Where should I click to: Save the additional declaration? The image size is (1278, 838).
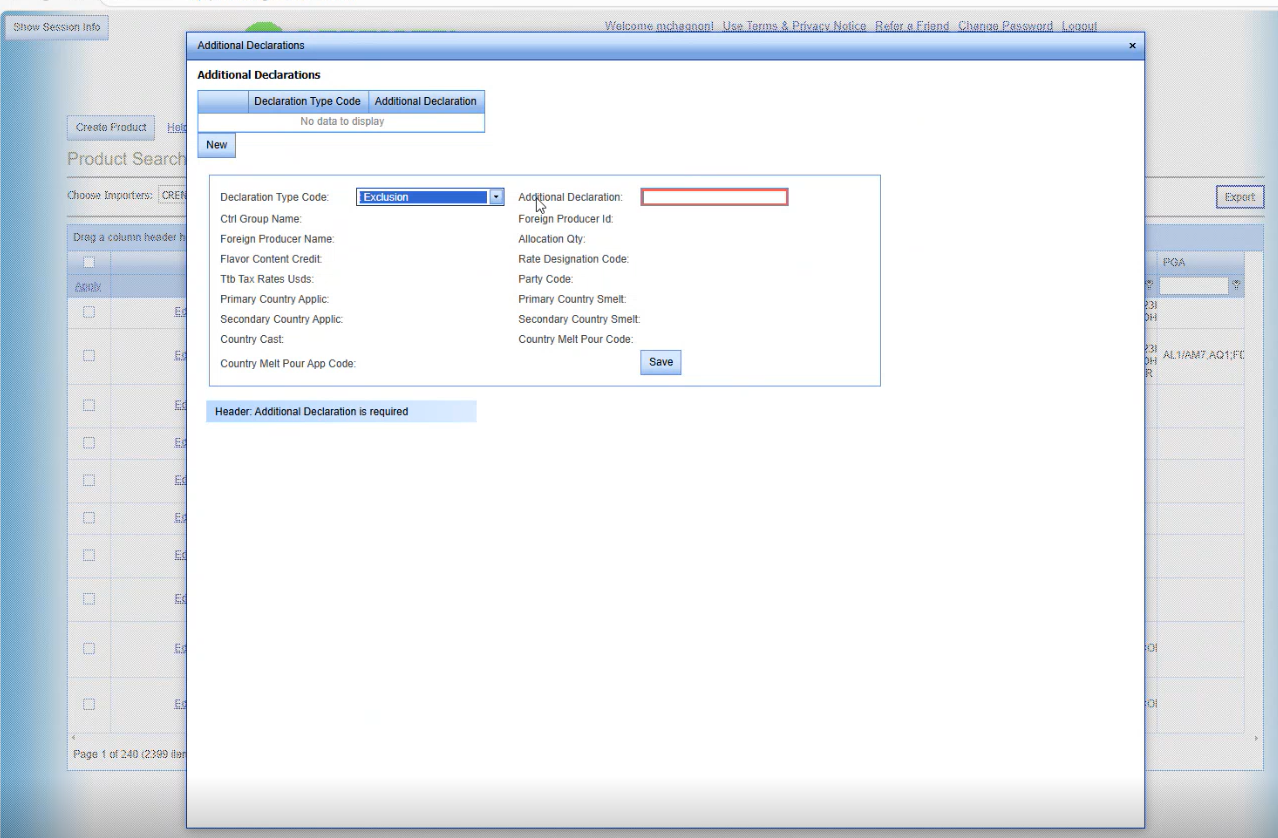(x=660, y=362)
